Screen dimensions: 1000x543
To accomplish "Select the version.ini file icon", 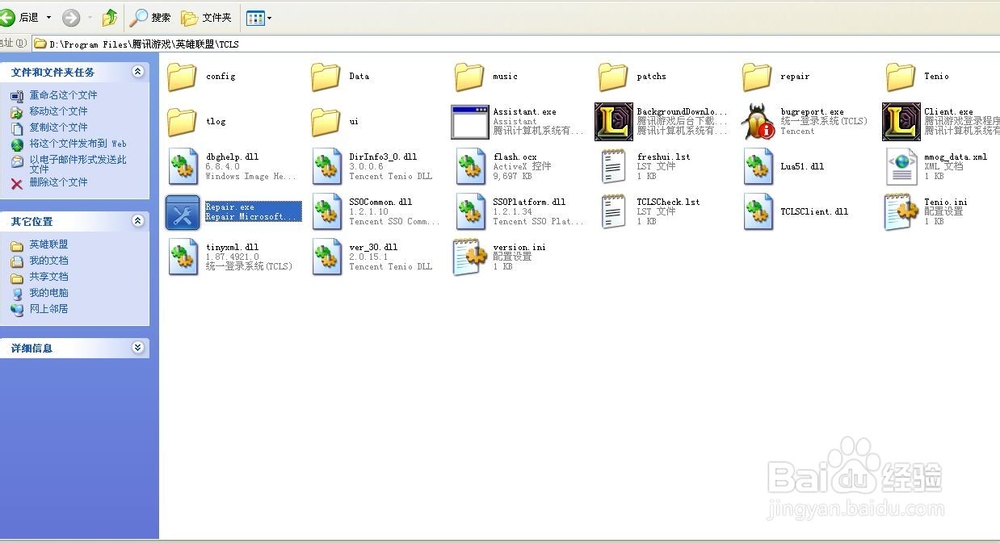I will [x=470, y=257].
